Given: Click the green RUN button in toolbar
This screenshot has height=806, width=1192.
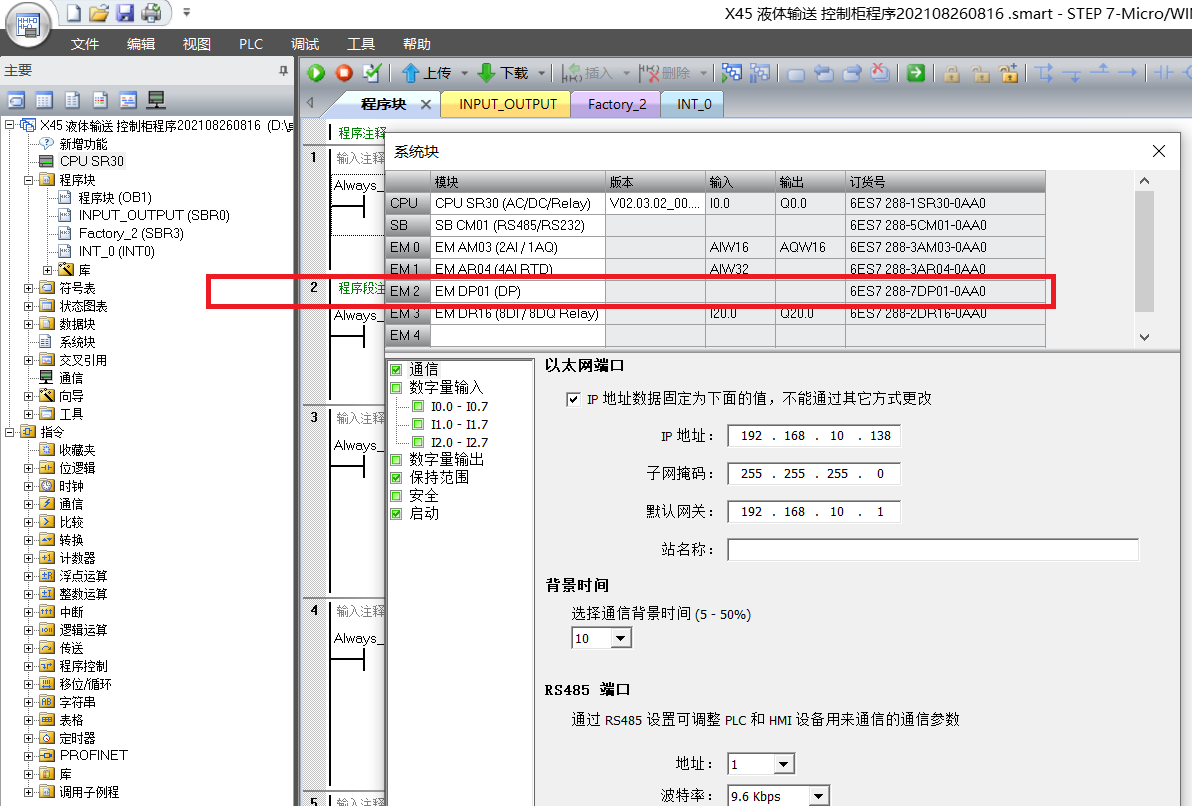Looking at the screenshot, I should 316,73.
